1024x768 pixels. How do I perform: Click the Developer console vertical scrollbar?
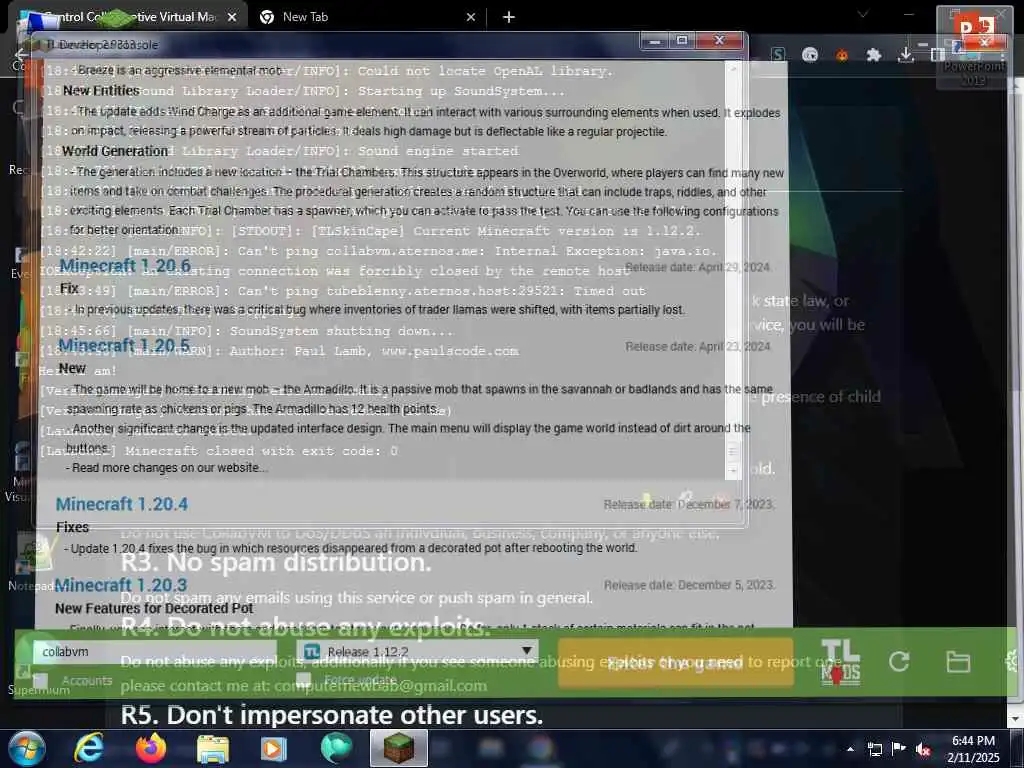(x=732, y=270)
